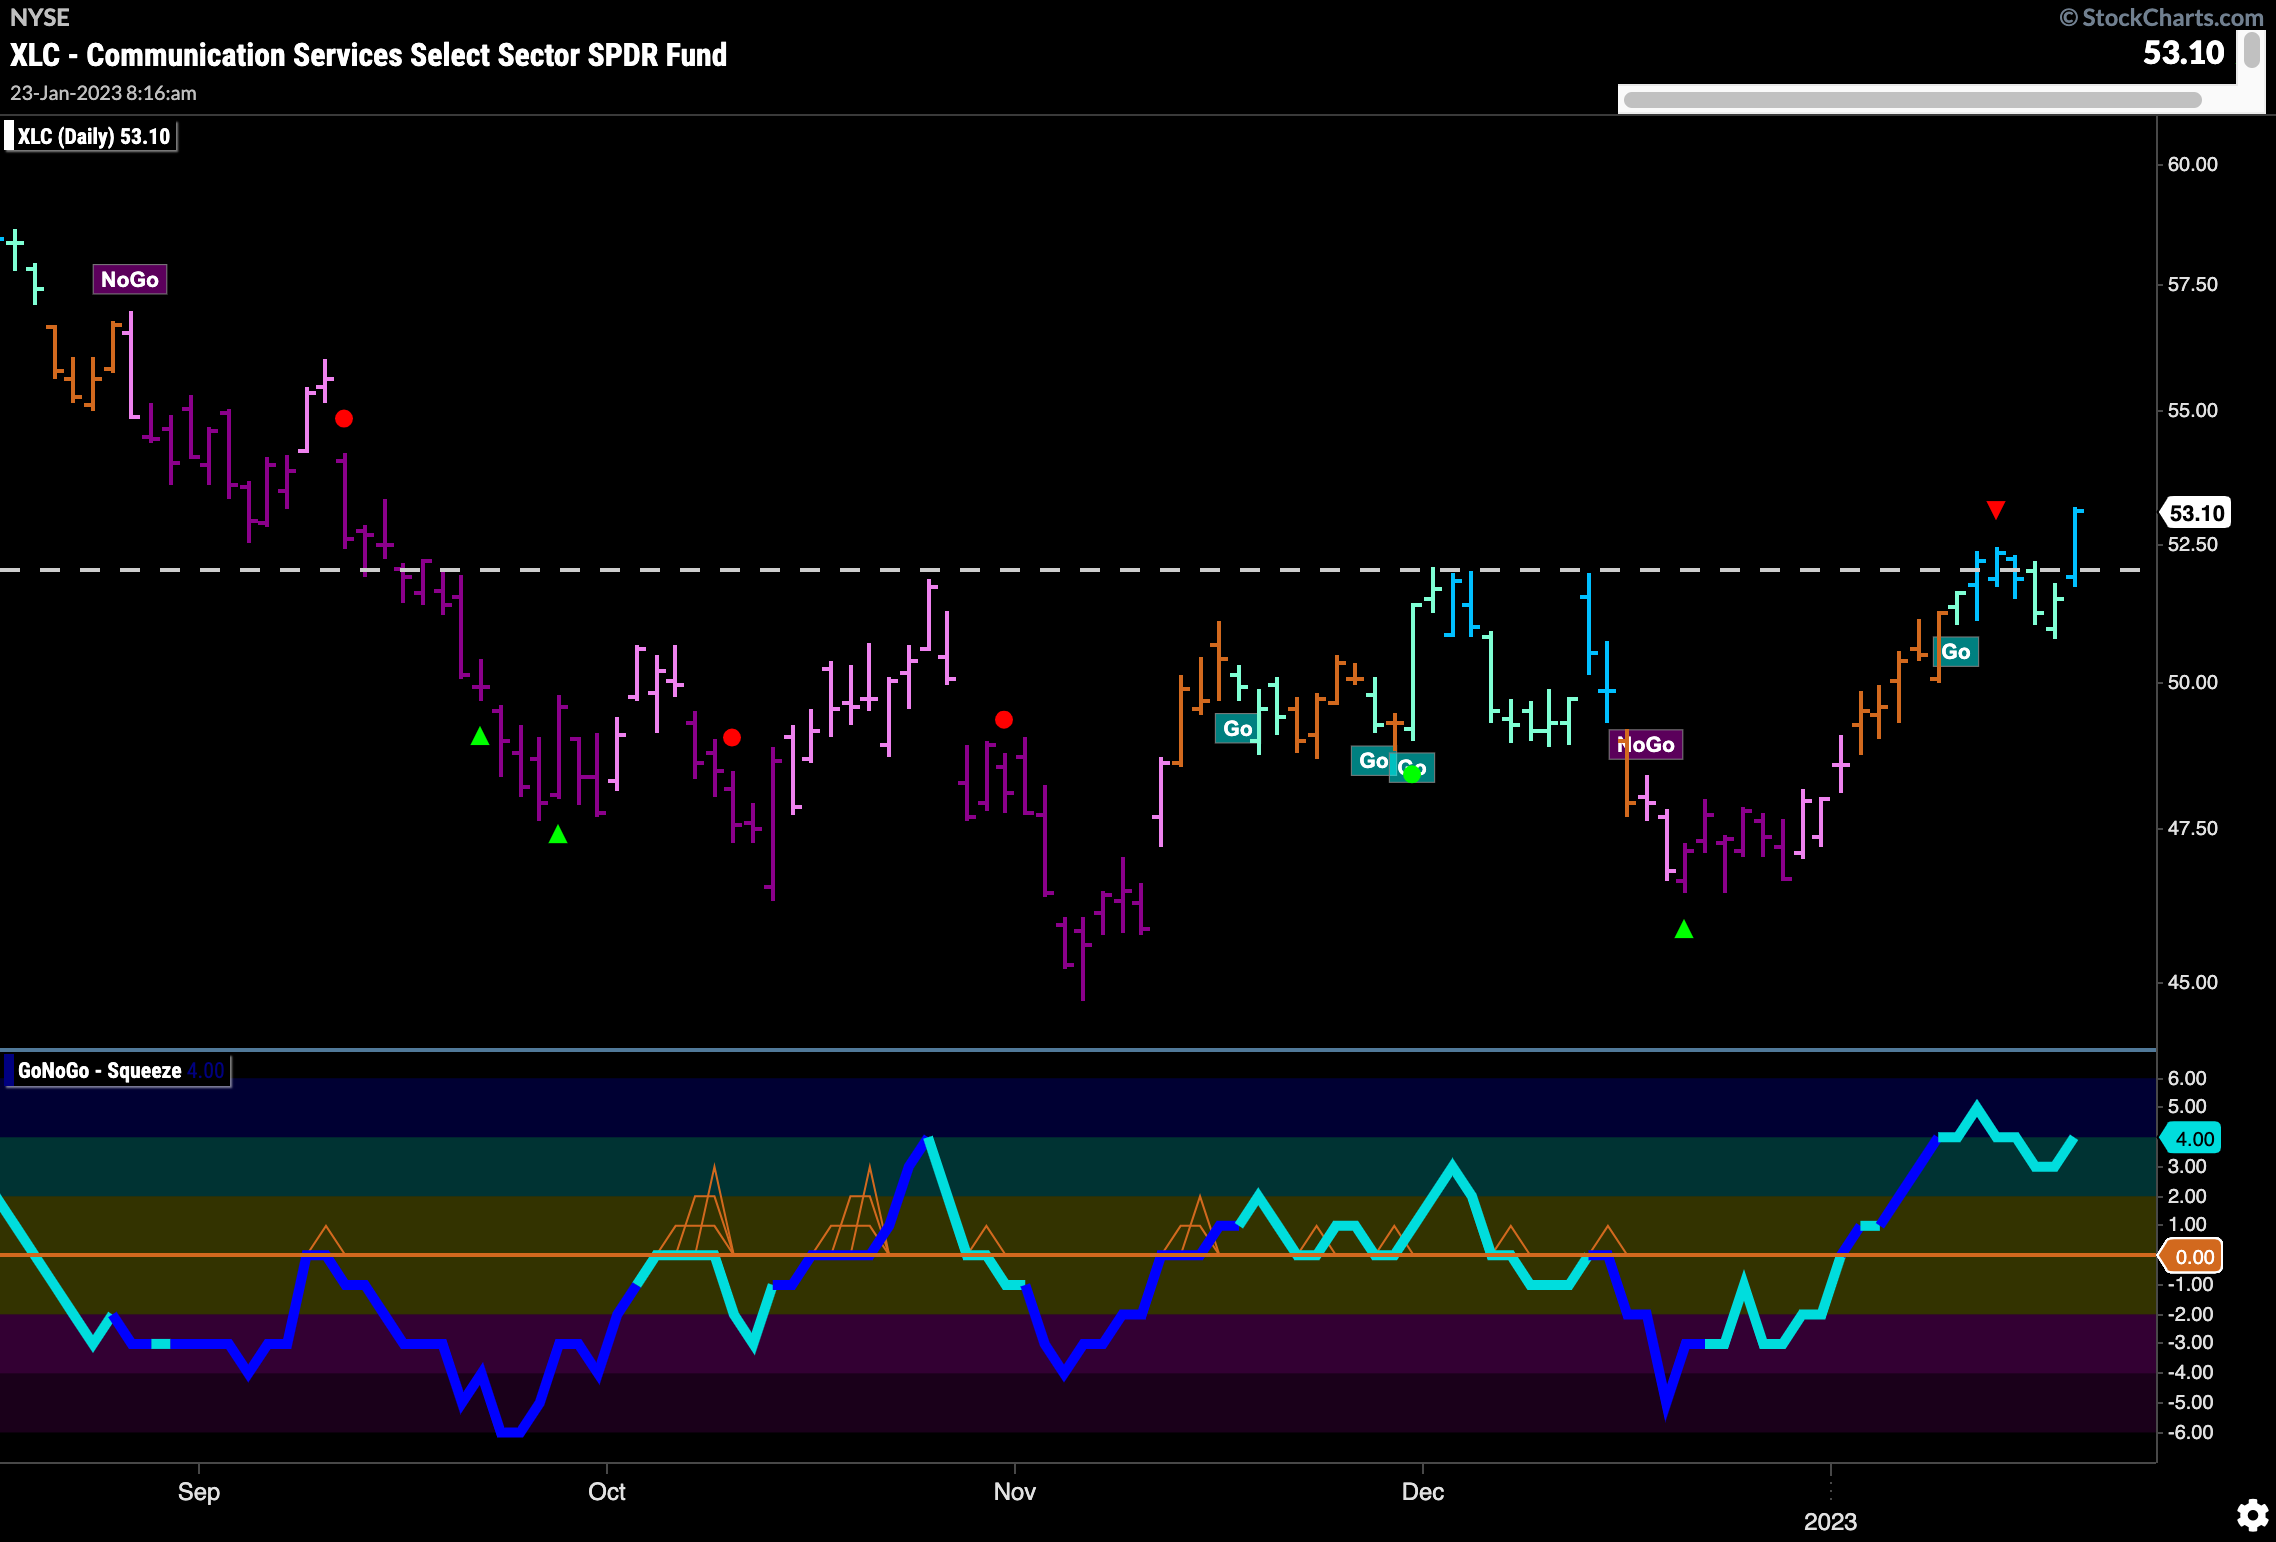2276x1542 pixels.
Task: Click the Go flag in January 2023
Action: click(1955, 652)
